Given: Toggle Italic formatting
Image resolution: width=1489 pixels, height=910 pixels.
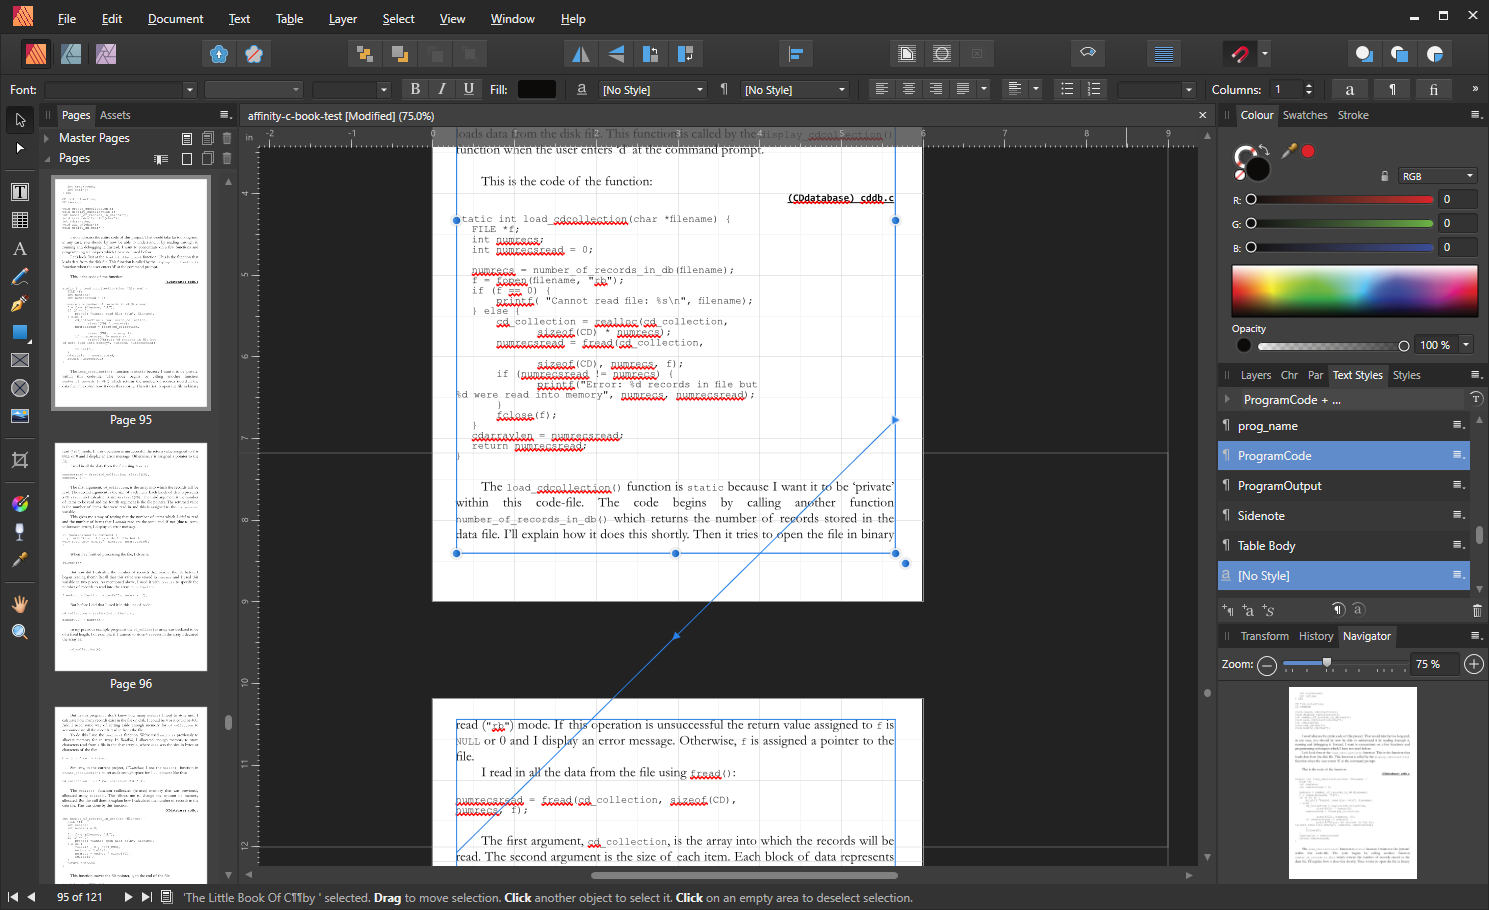Looking at the screenshot, I should pos(442,89).
